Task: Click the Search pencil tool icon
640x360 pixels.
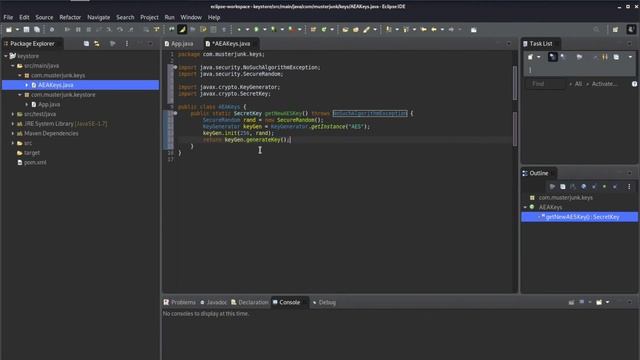Action: (367, 29)
